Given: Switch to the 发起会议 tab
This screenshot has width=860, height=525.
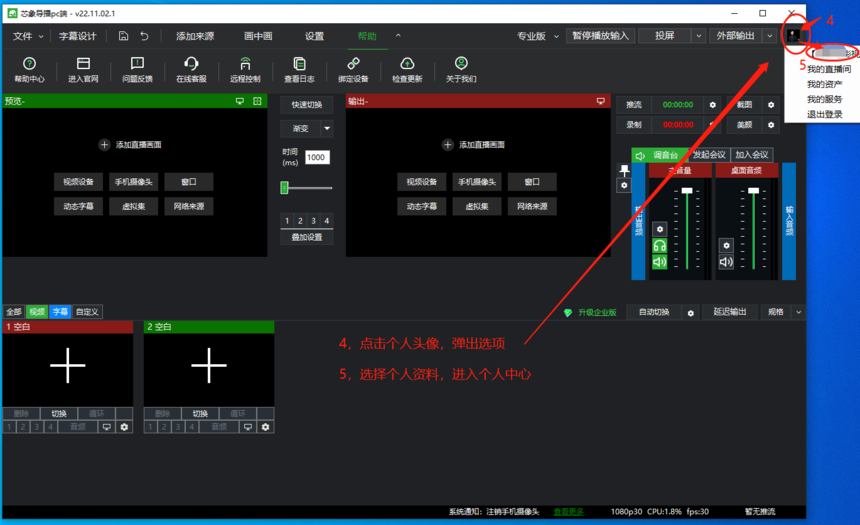Looking at the screenshot, I should [709, 155].
